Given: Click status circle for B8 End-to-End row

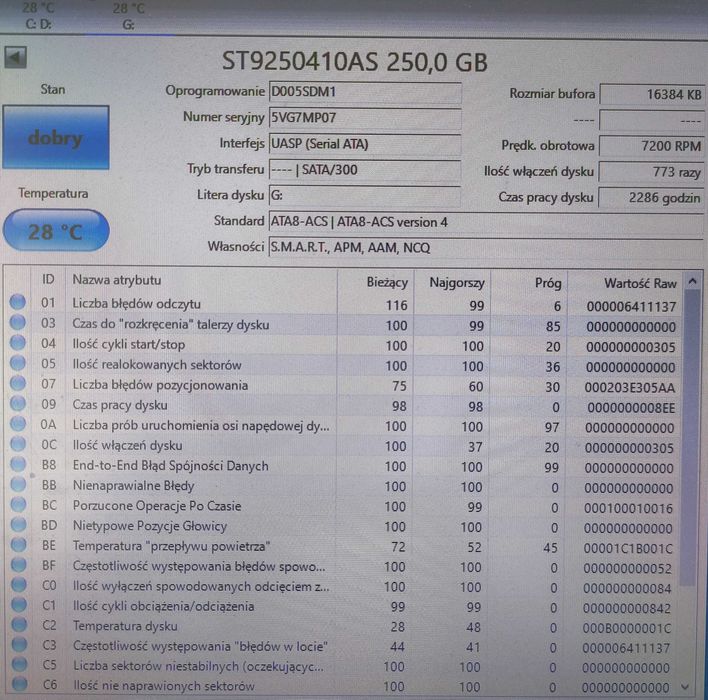Looking at the screenshot, I should (x=18, y=464).
